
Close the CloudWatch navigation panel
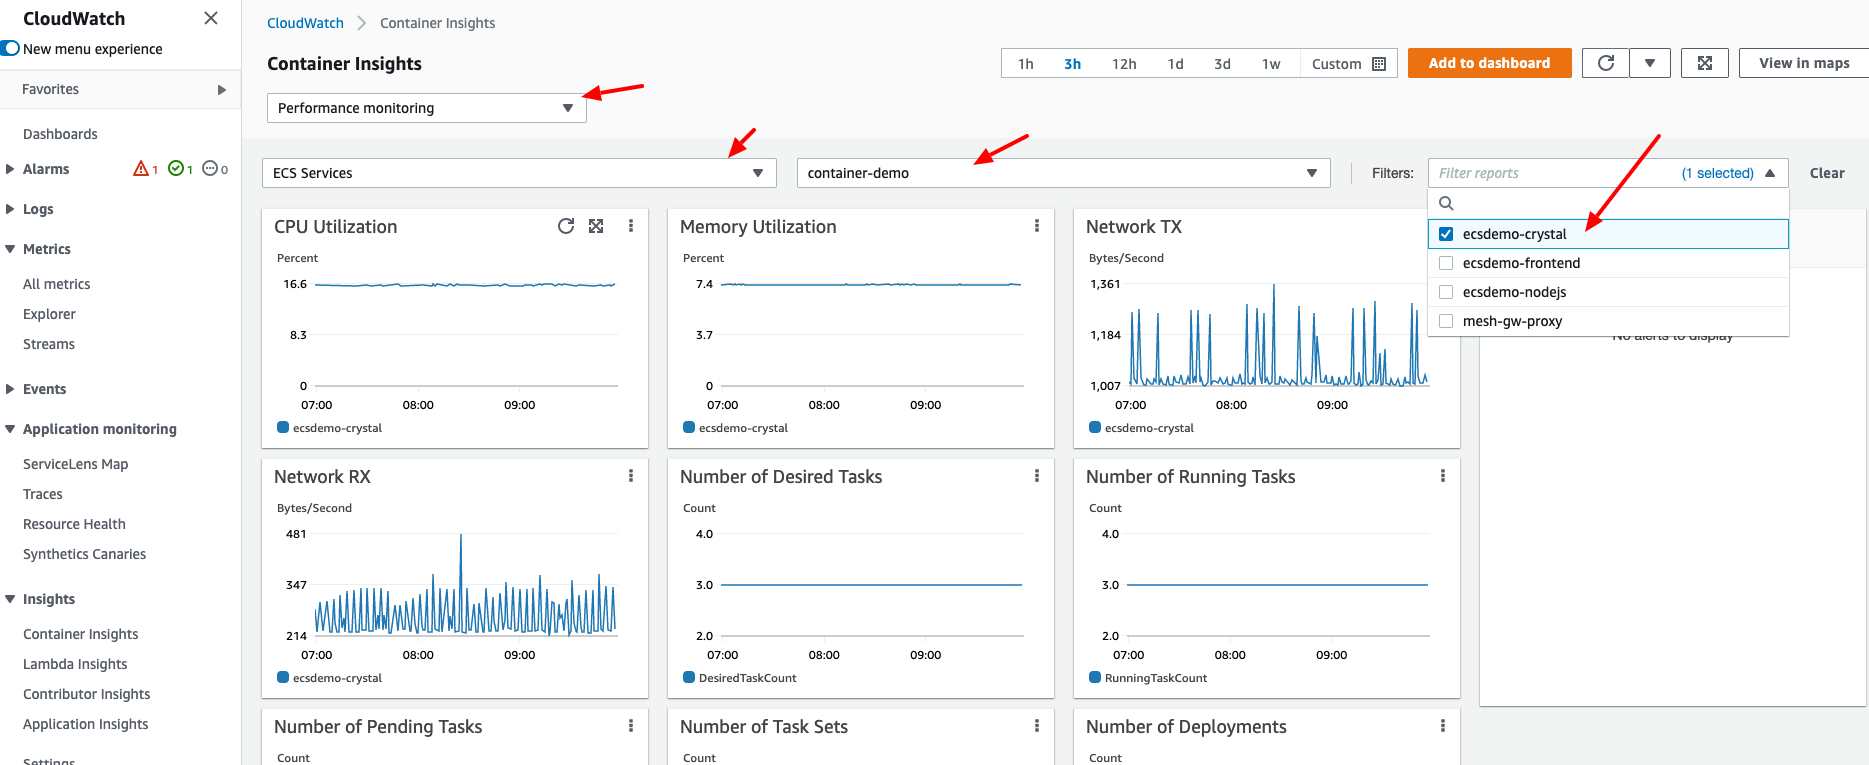[211, 18]
